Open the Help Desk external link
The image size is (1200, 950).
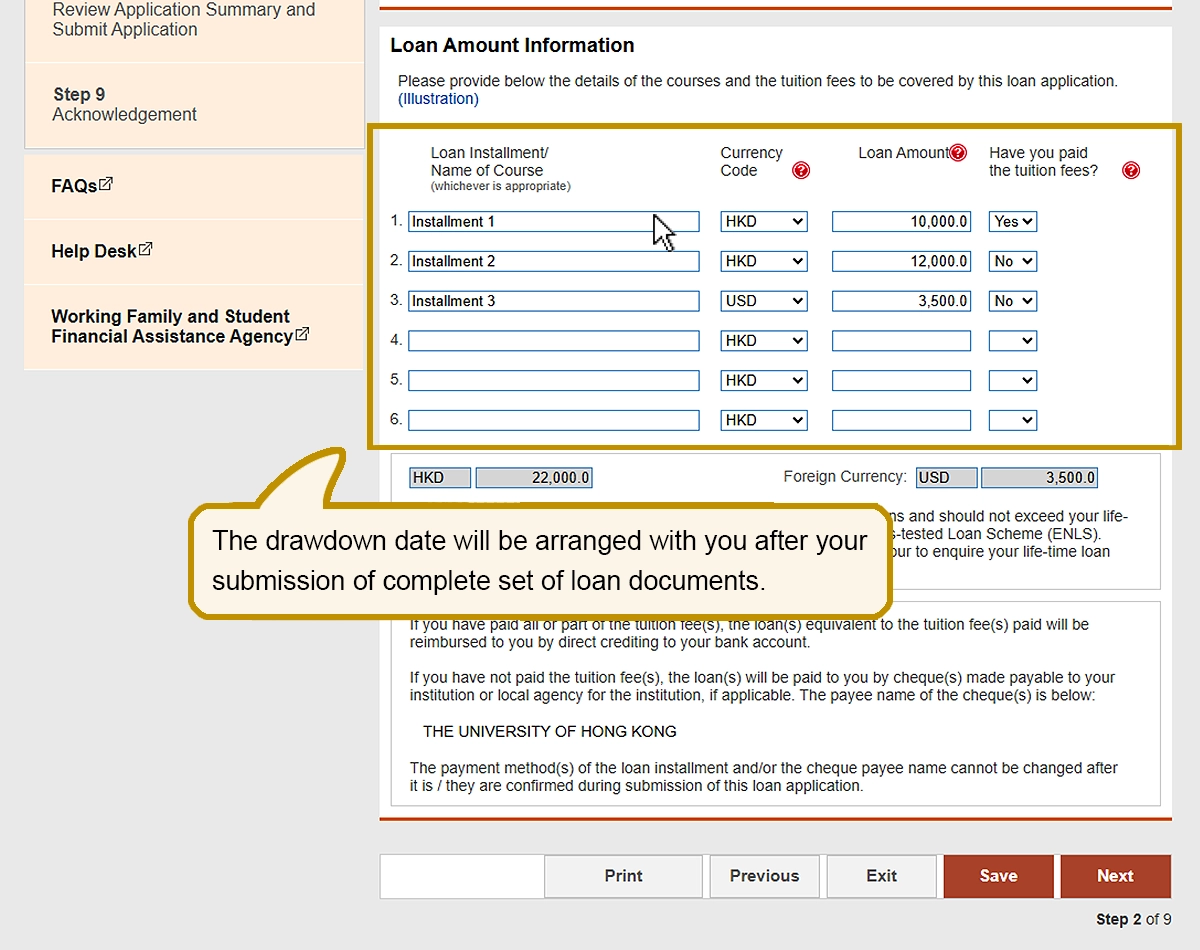(x=101, y=251)
